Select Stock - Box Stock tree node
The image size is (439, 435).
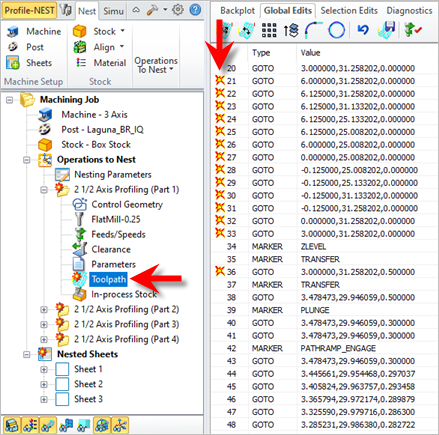click(84, 144)
